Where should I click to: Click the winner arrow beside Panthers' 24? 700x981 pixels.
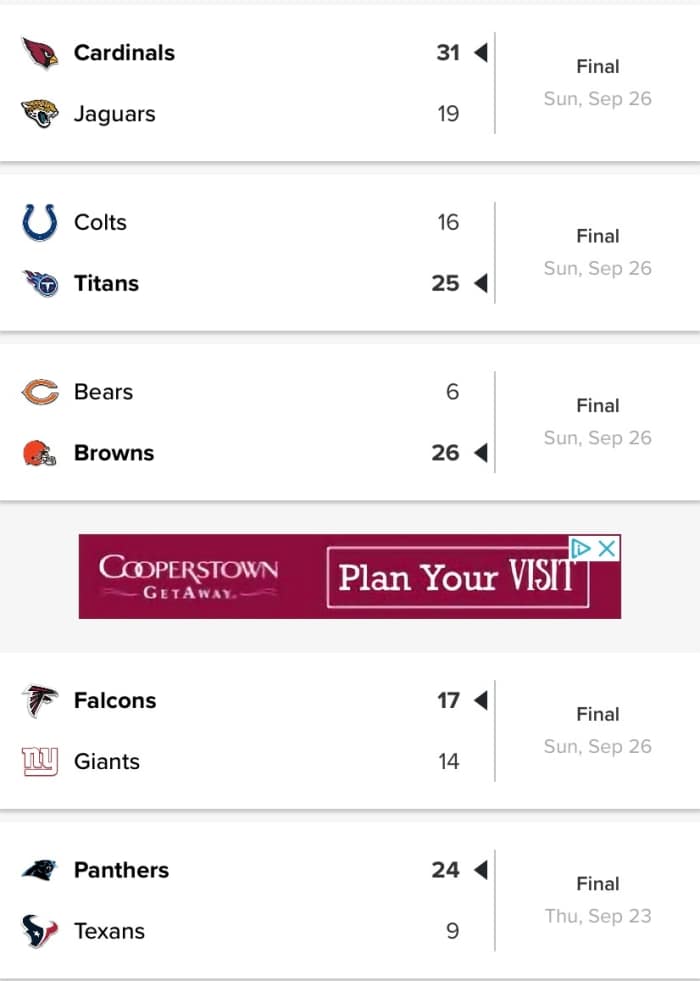[479, 871]
